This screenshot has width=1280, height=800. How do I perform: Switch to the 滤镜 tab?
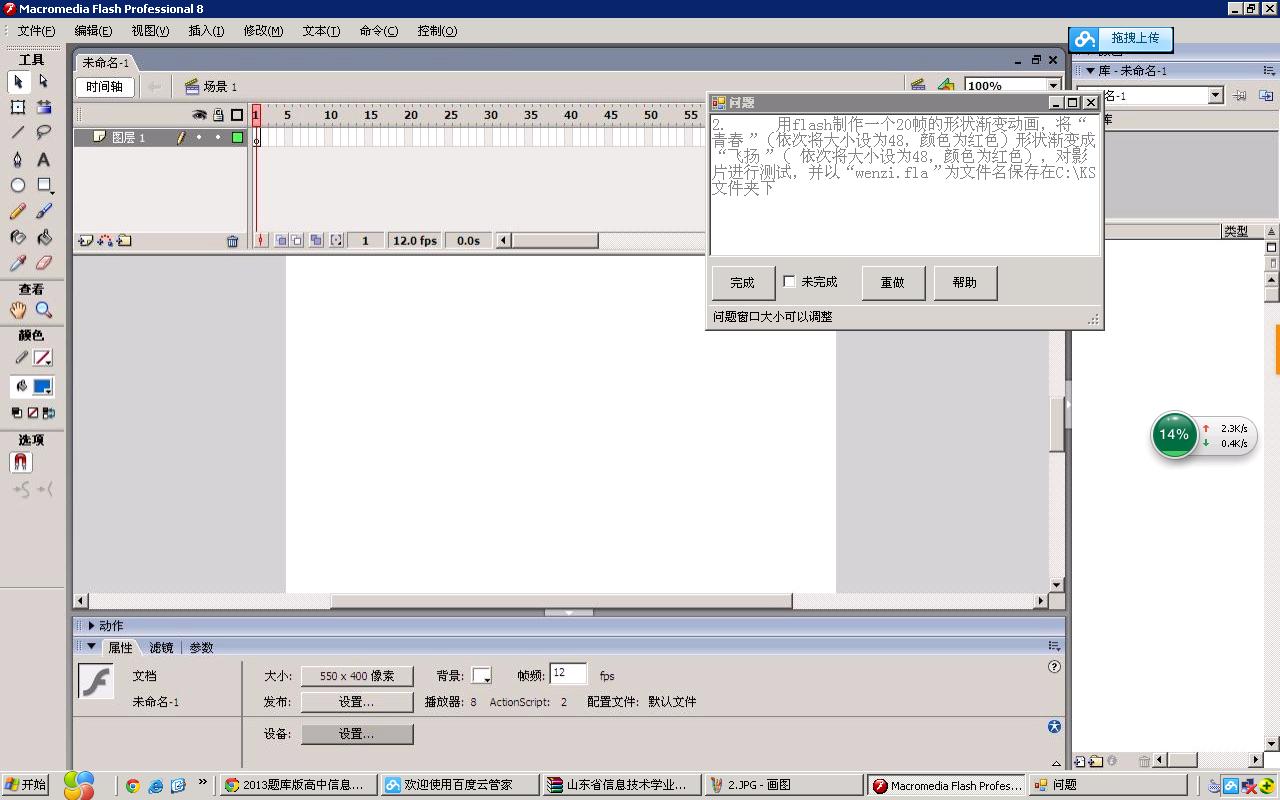click(161, 648)
